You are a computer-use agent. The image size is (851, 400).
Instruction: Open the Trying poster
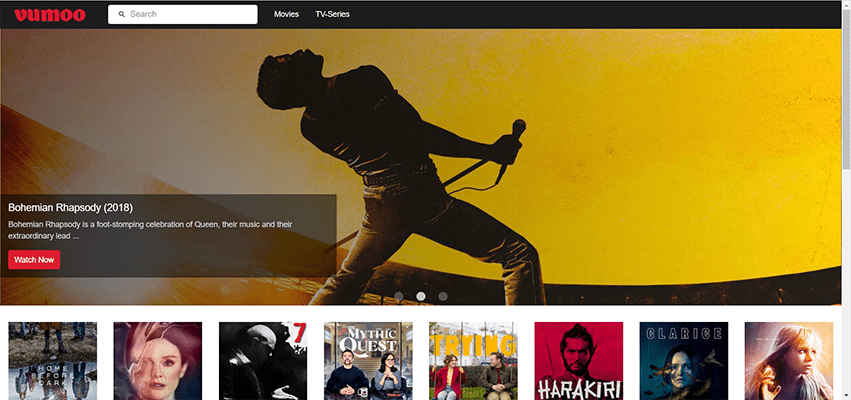click(473, 361)
